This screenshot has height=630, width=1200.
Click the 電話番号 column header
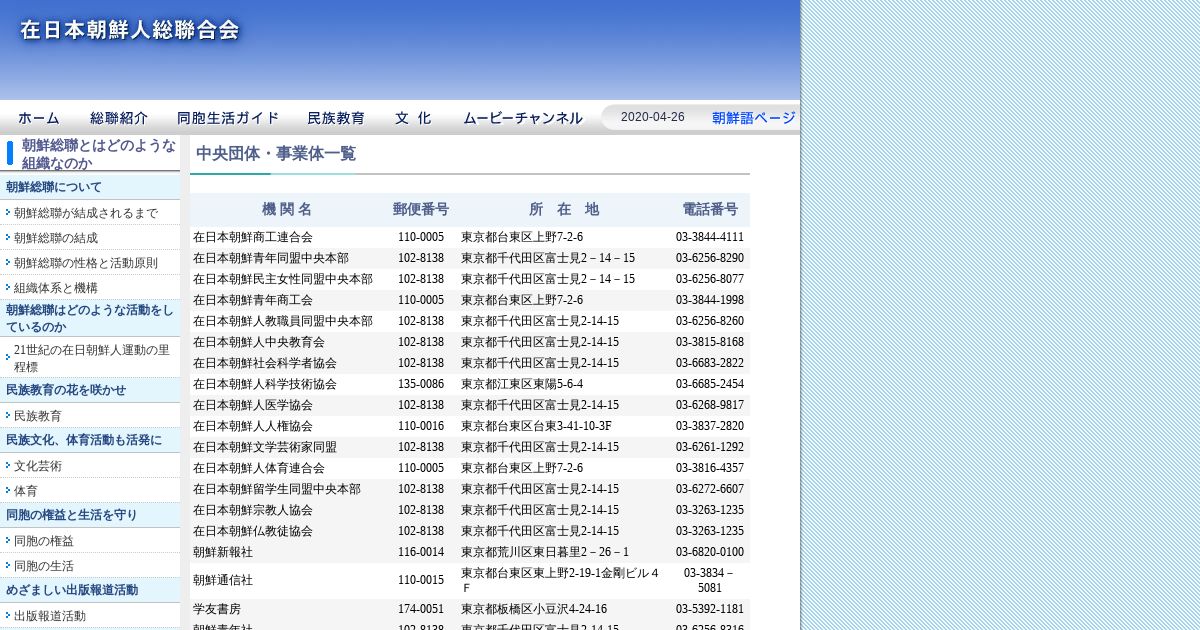tap(710, 209)
